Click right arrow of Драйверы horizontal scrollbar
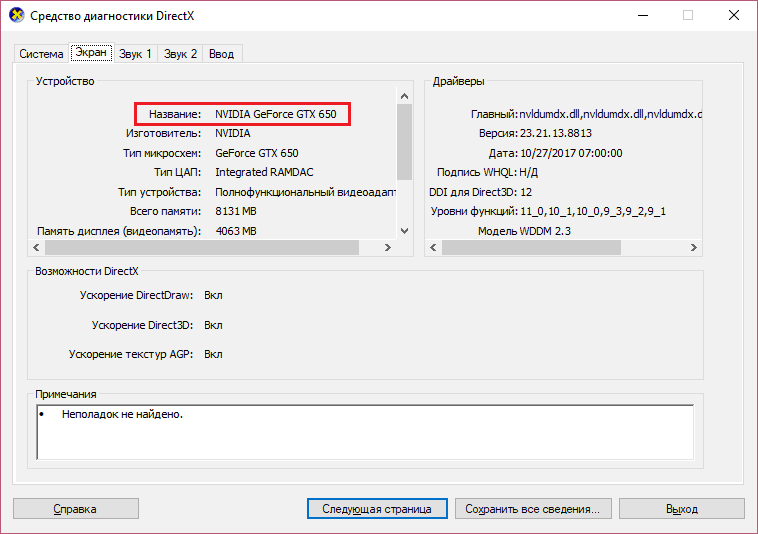The width and height of the screenshot is (758, 534). tap(694, 247)
